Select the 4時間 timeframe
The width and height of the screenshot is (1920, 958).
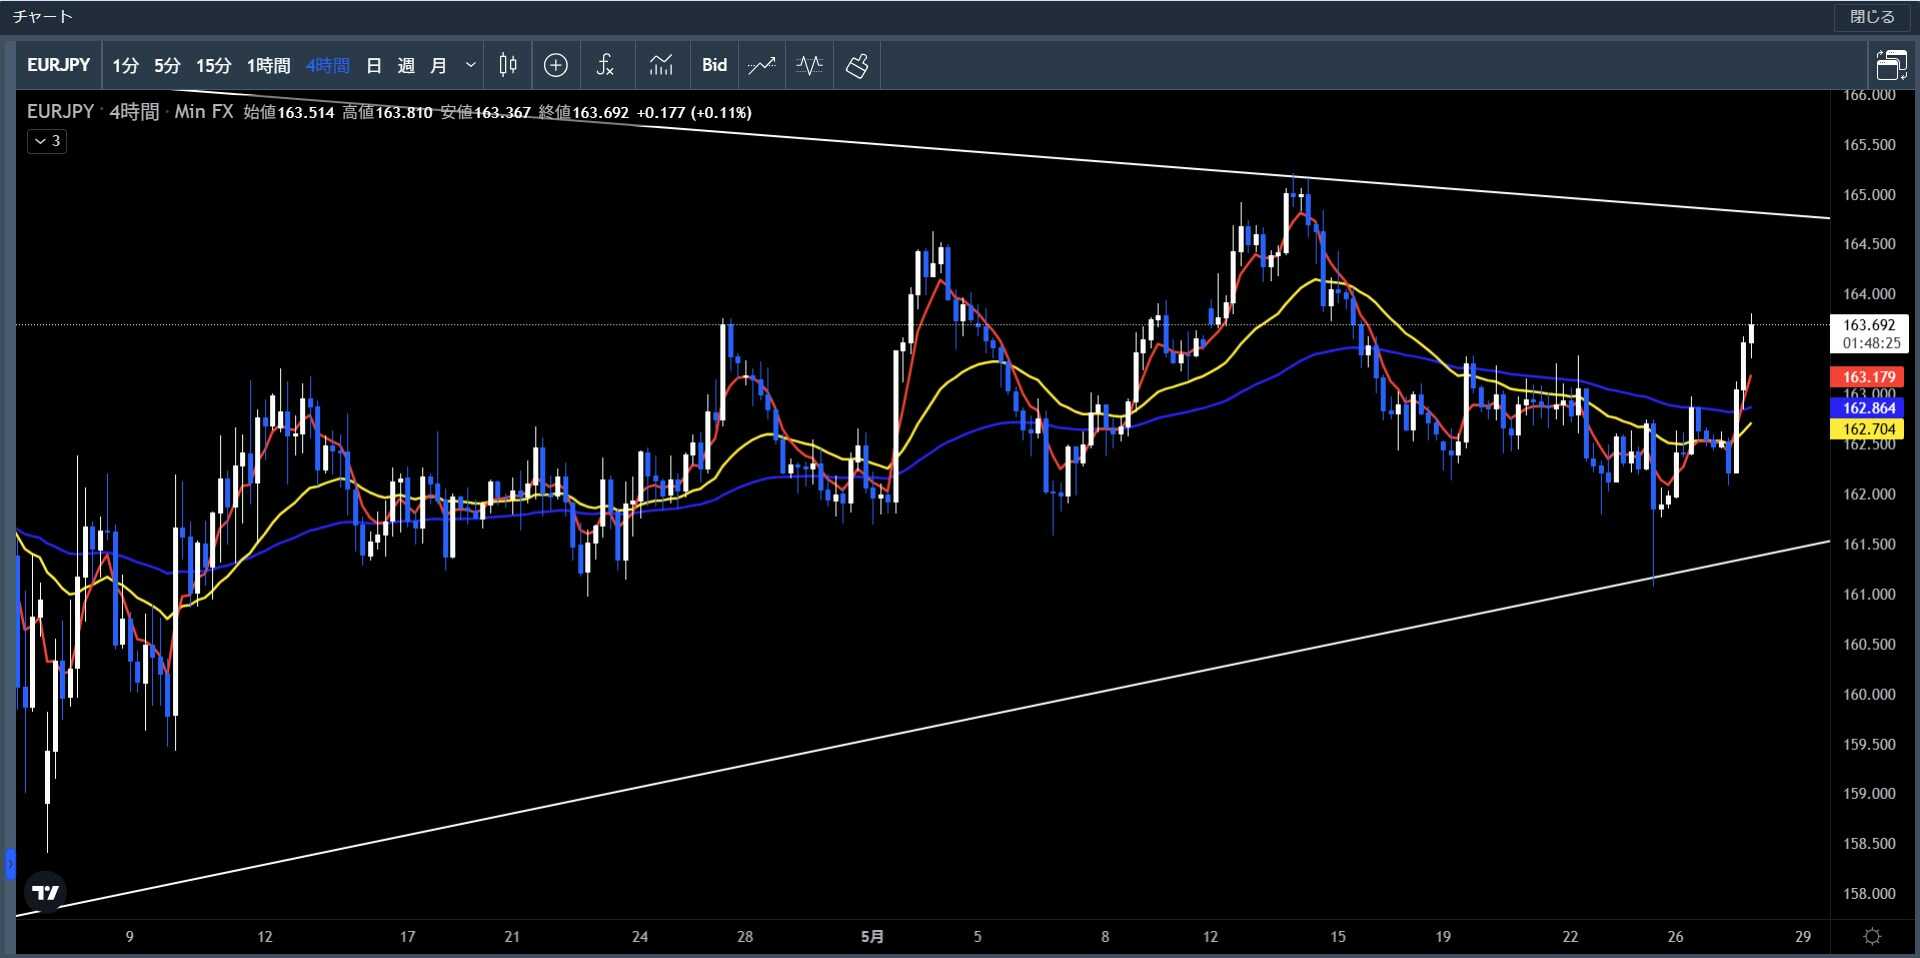pos(327,66)
